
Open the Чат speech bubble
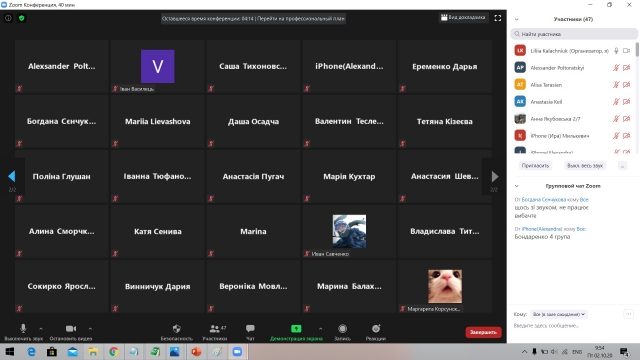point(250,329)
